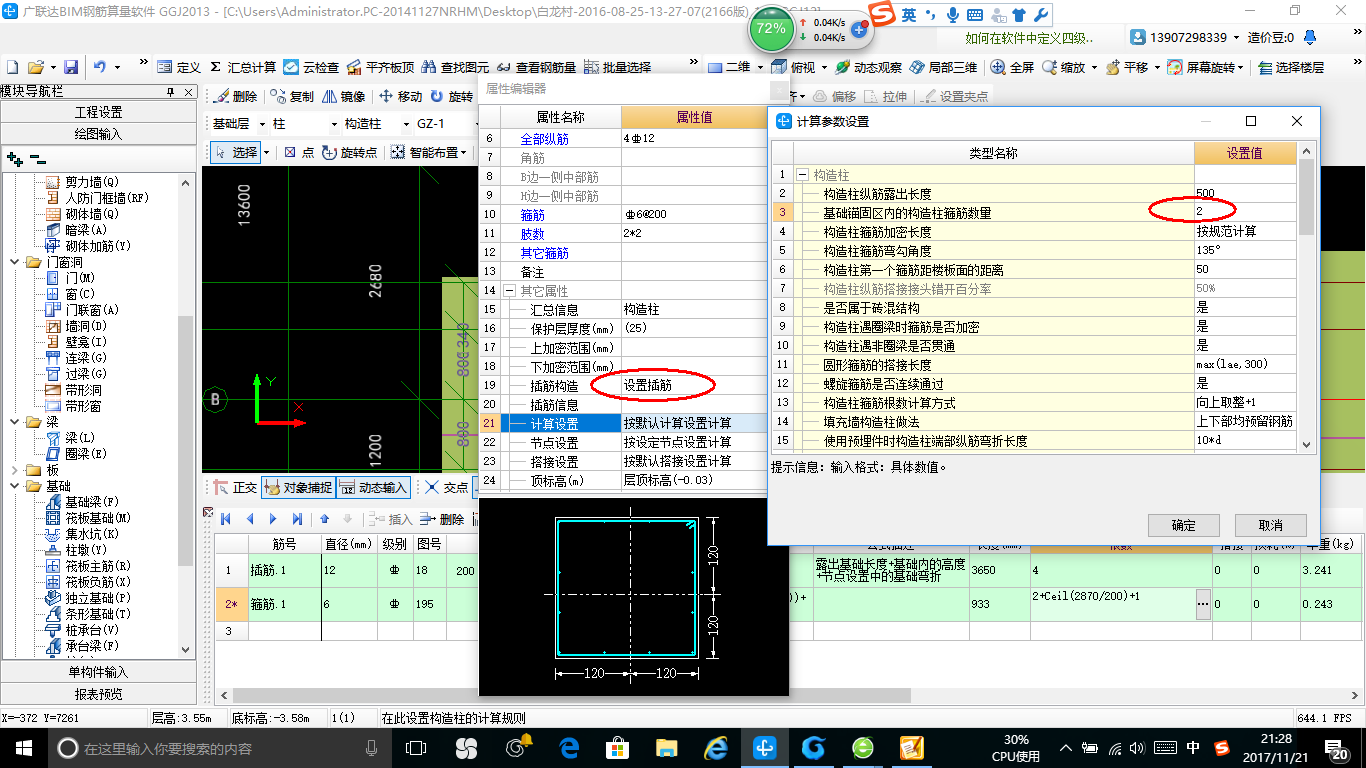Open 查找图元 find element tool
Viewport: 1366px width, 768px height.
click(x=456, y=67)
